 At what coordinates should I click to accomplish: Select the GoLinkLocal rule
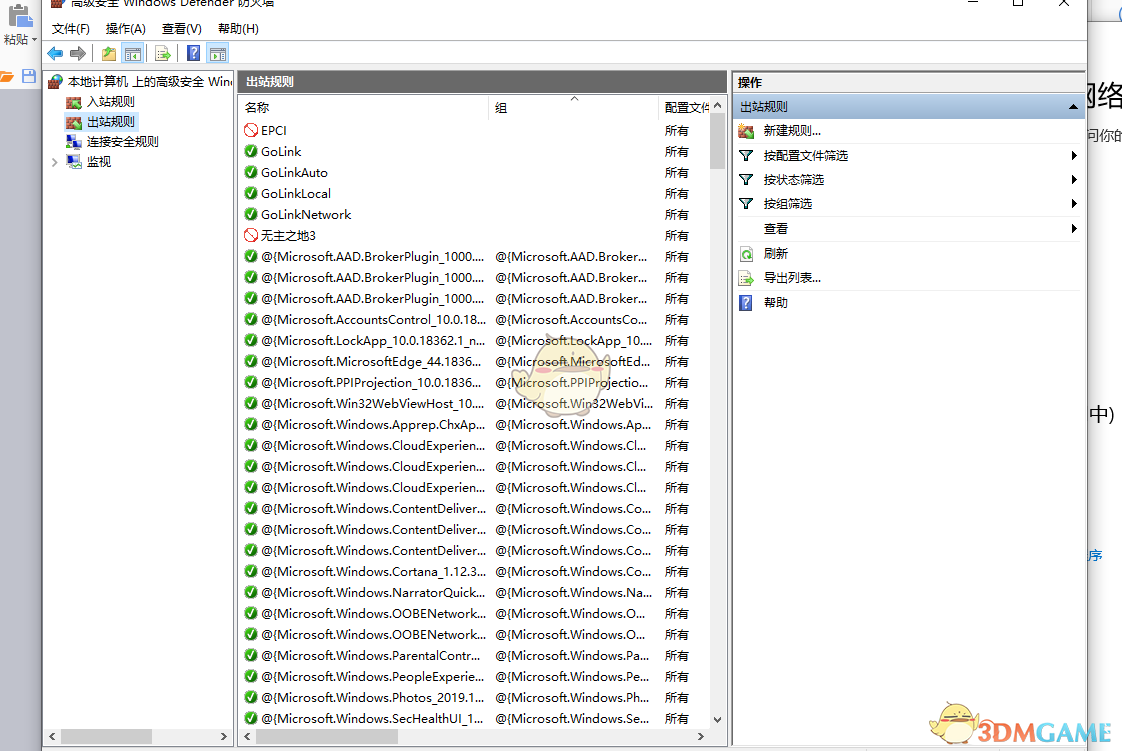475,193
